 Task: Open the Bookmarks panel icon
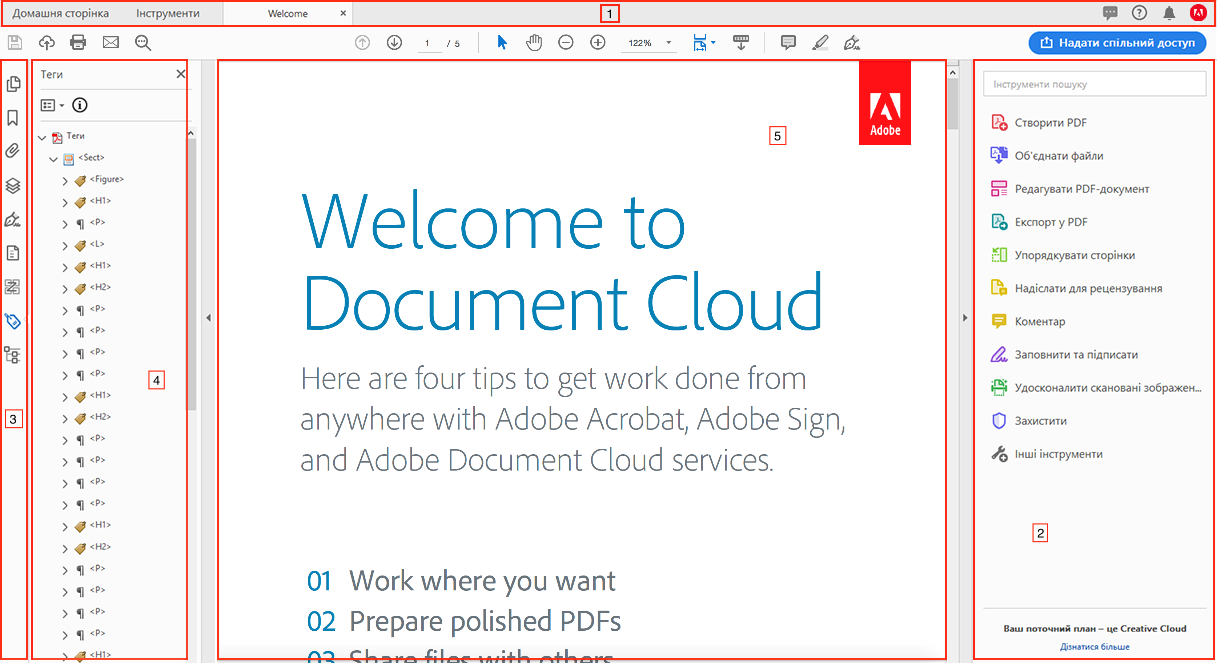(13, 118)
